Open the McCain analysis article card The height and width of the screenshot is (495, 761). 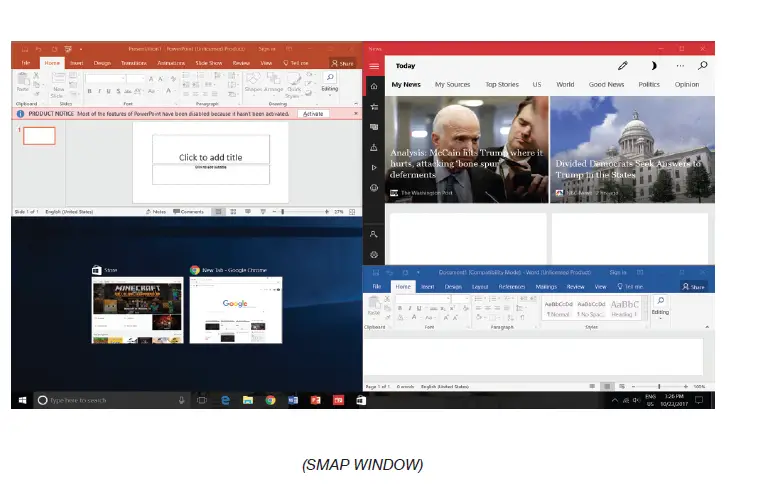[x=467, y=149]
